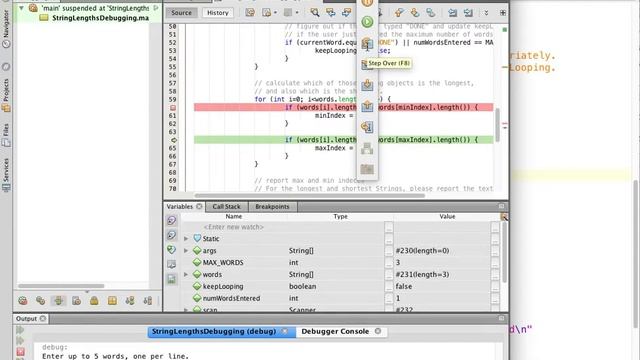Click the greyed Apply Code Changes icon
This screenshot has width=640, height=360.
point(367,148)
